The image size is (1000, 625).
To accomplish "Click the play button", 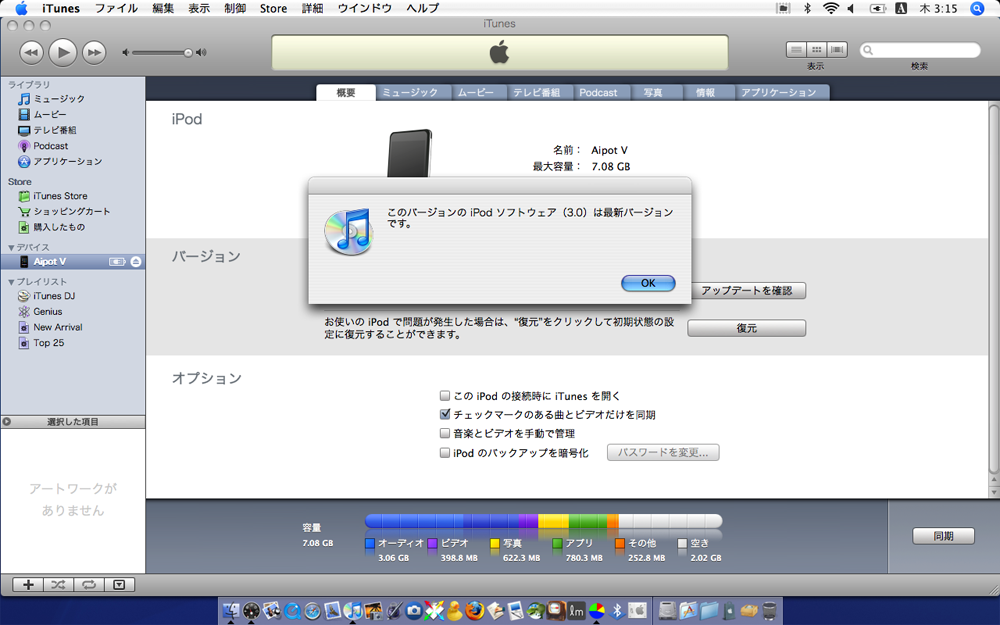I will pos(62,52).
